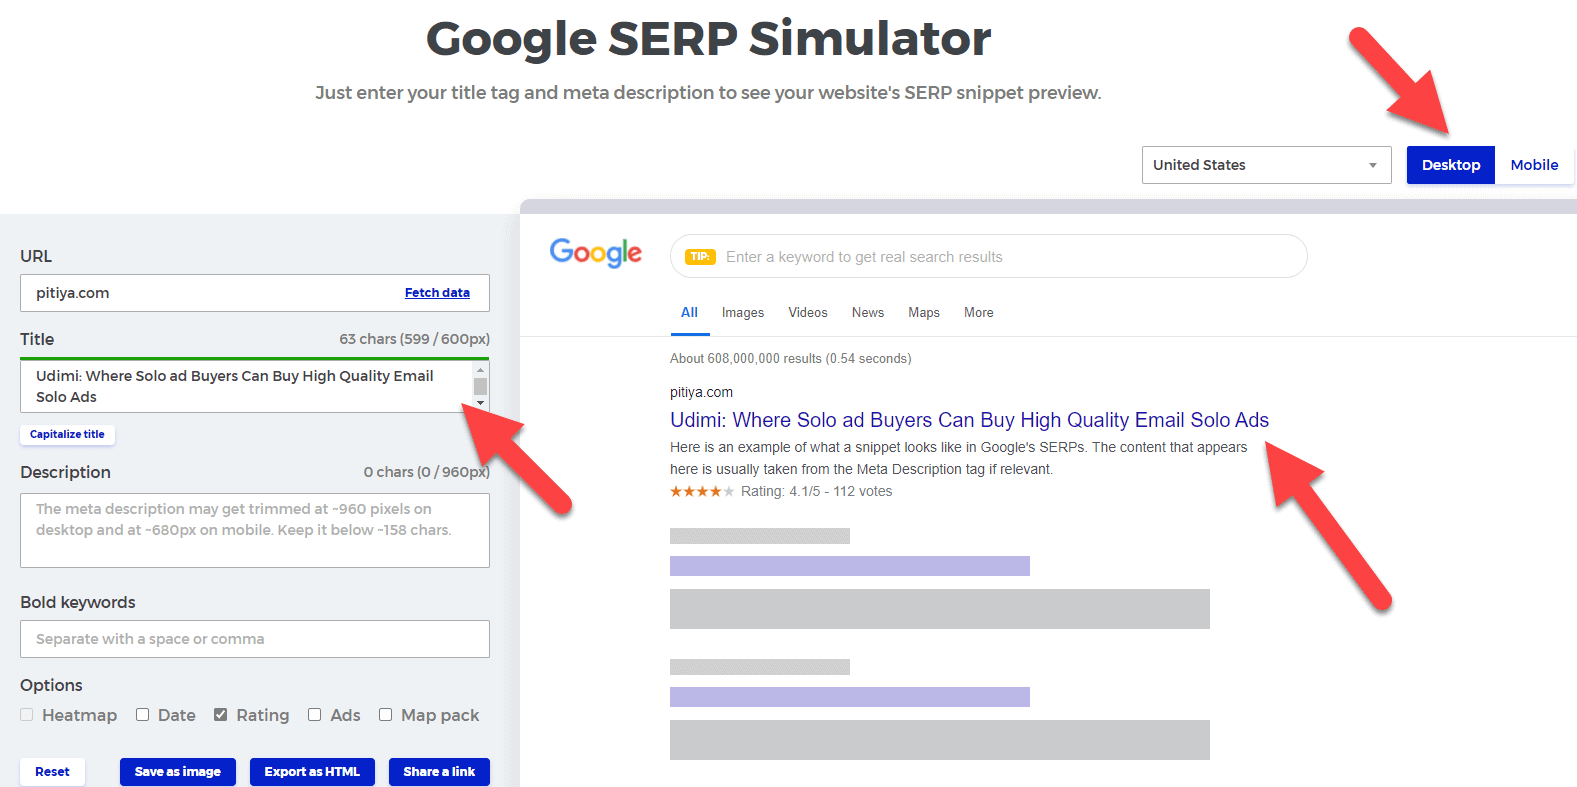Image resolution: width=1577 pixels, height=787 pixels.
Task: Click the Bold keywords input field
Action: tap(255, 639)
